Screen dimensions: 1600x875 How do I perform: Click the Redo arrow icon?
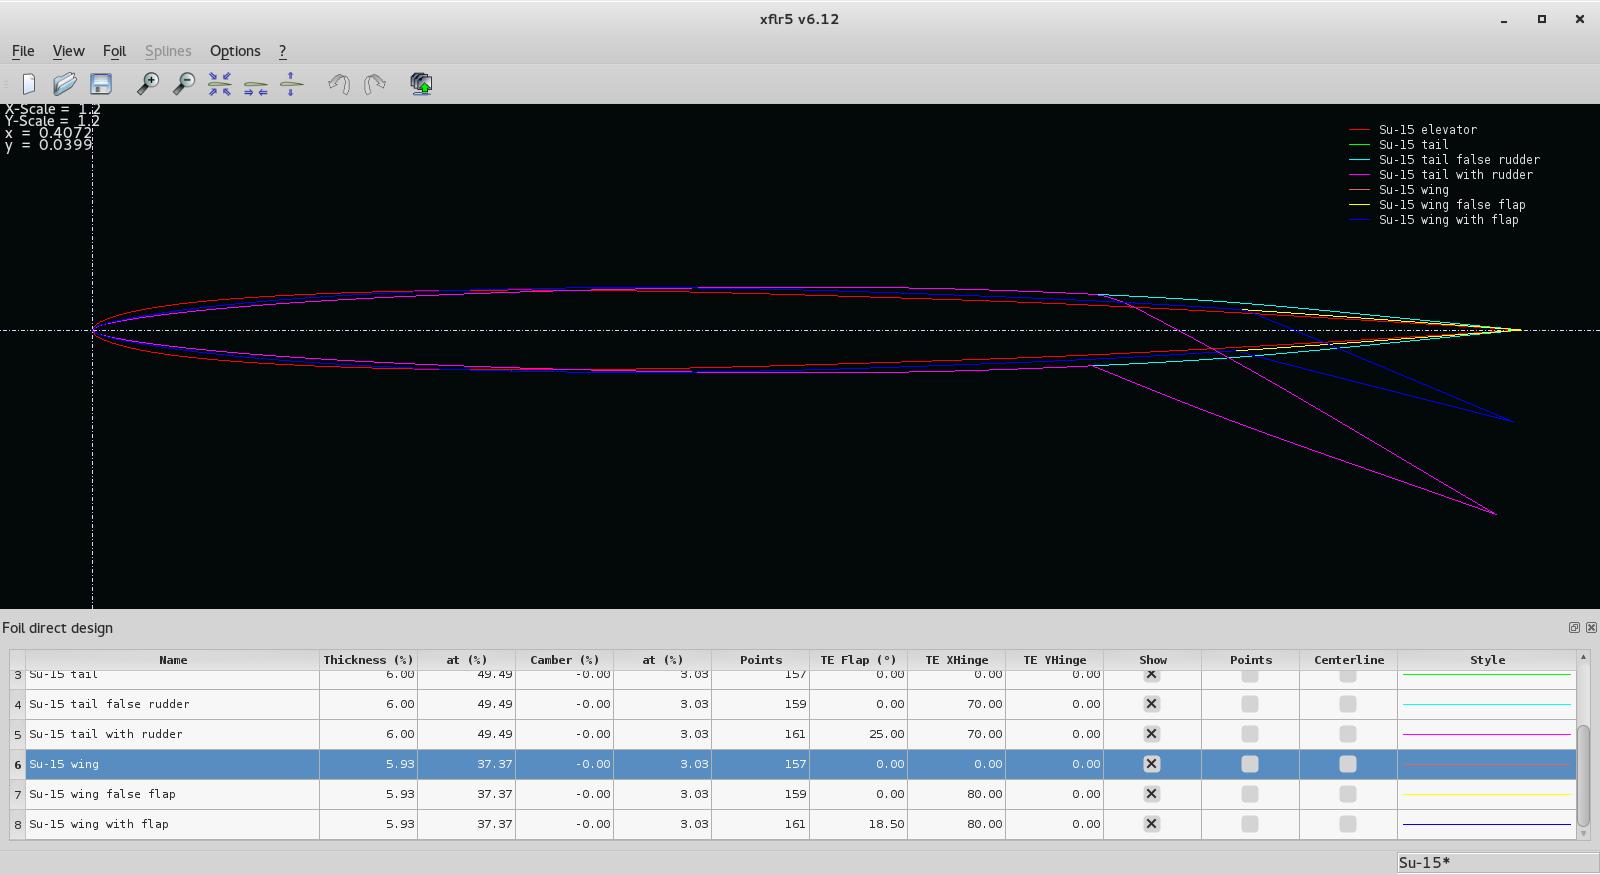(x=375, y=84)
